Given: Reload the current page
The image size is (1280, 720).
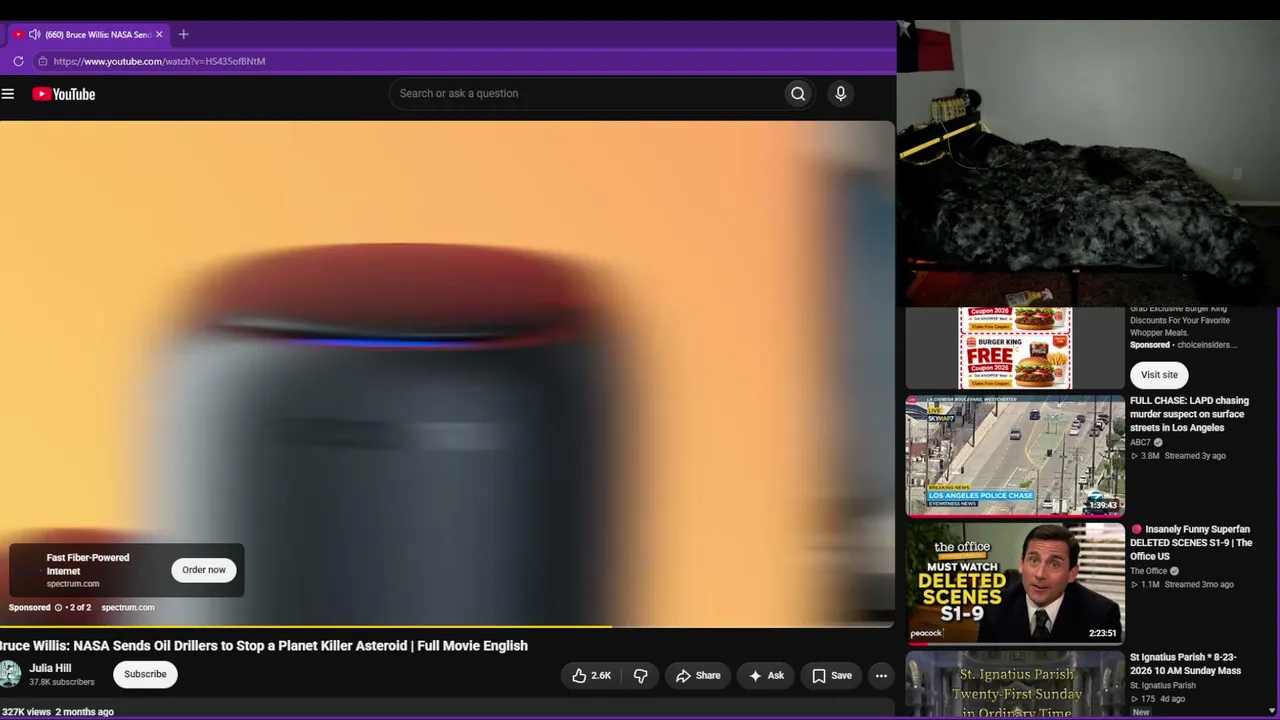Looking at the screenshot, I should pyautogui.click(x=18, y=61).
